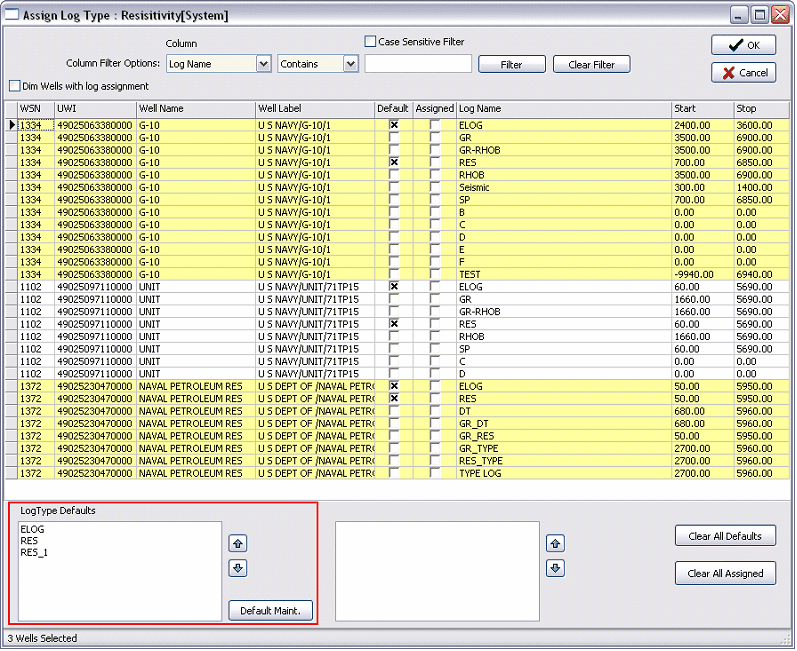
Task: Select the current row indicator arrow
Action: [12, 125]
